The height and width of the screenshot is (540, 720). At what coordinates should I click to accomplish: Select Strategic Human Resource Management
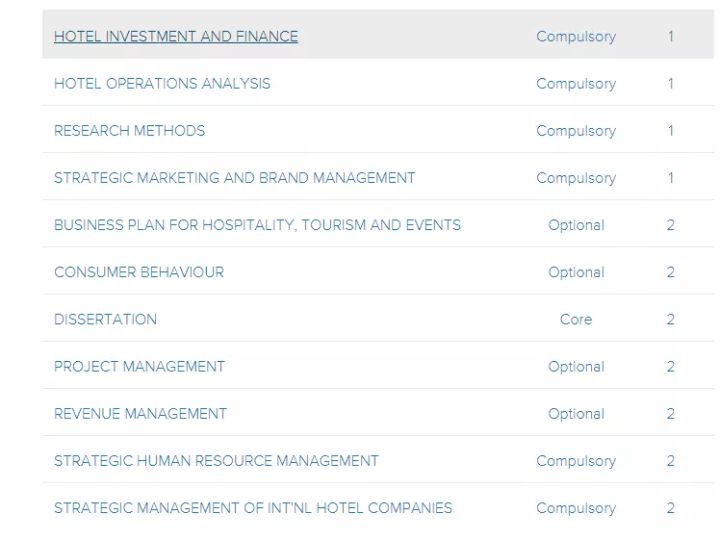pyautogui.click(x=216, y=461)
